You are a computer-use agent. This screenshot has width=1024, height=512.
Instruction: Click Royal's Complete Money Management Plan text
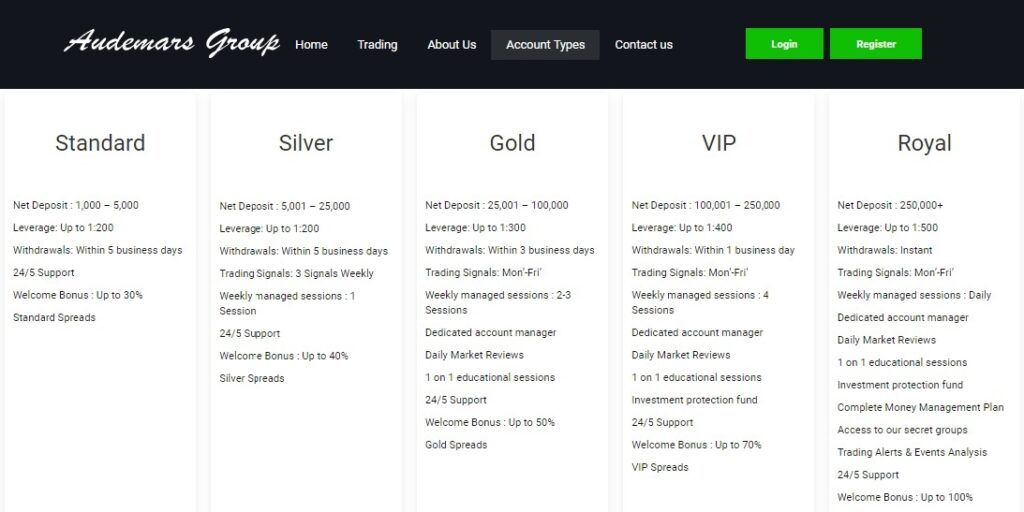tap(921, 408)
